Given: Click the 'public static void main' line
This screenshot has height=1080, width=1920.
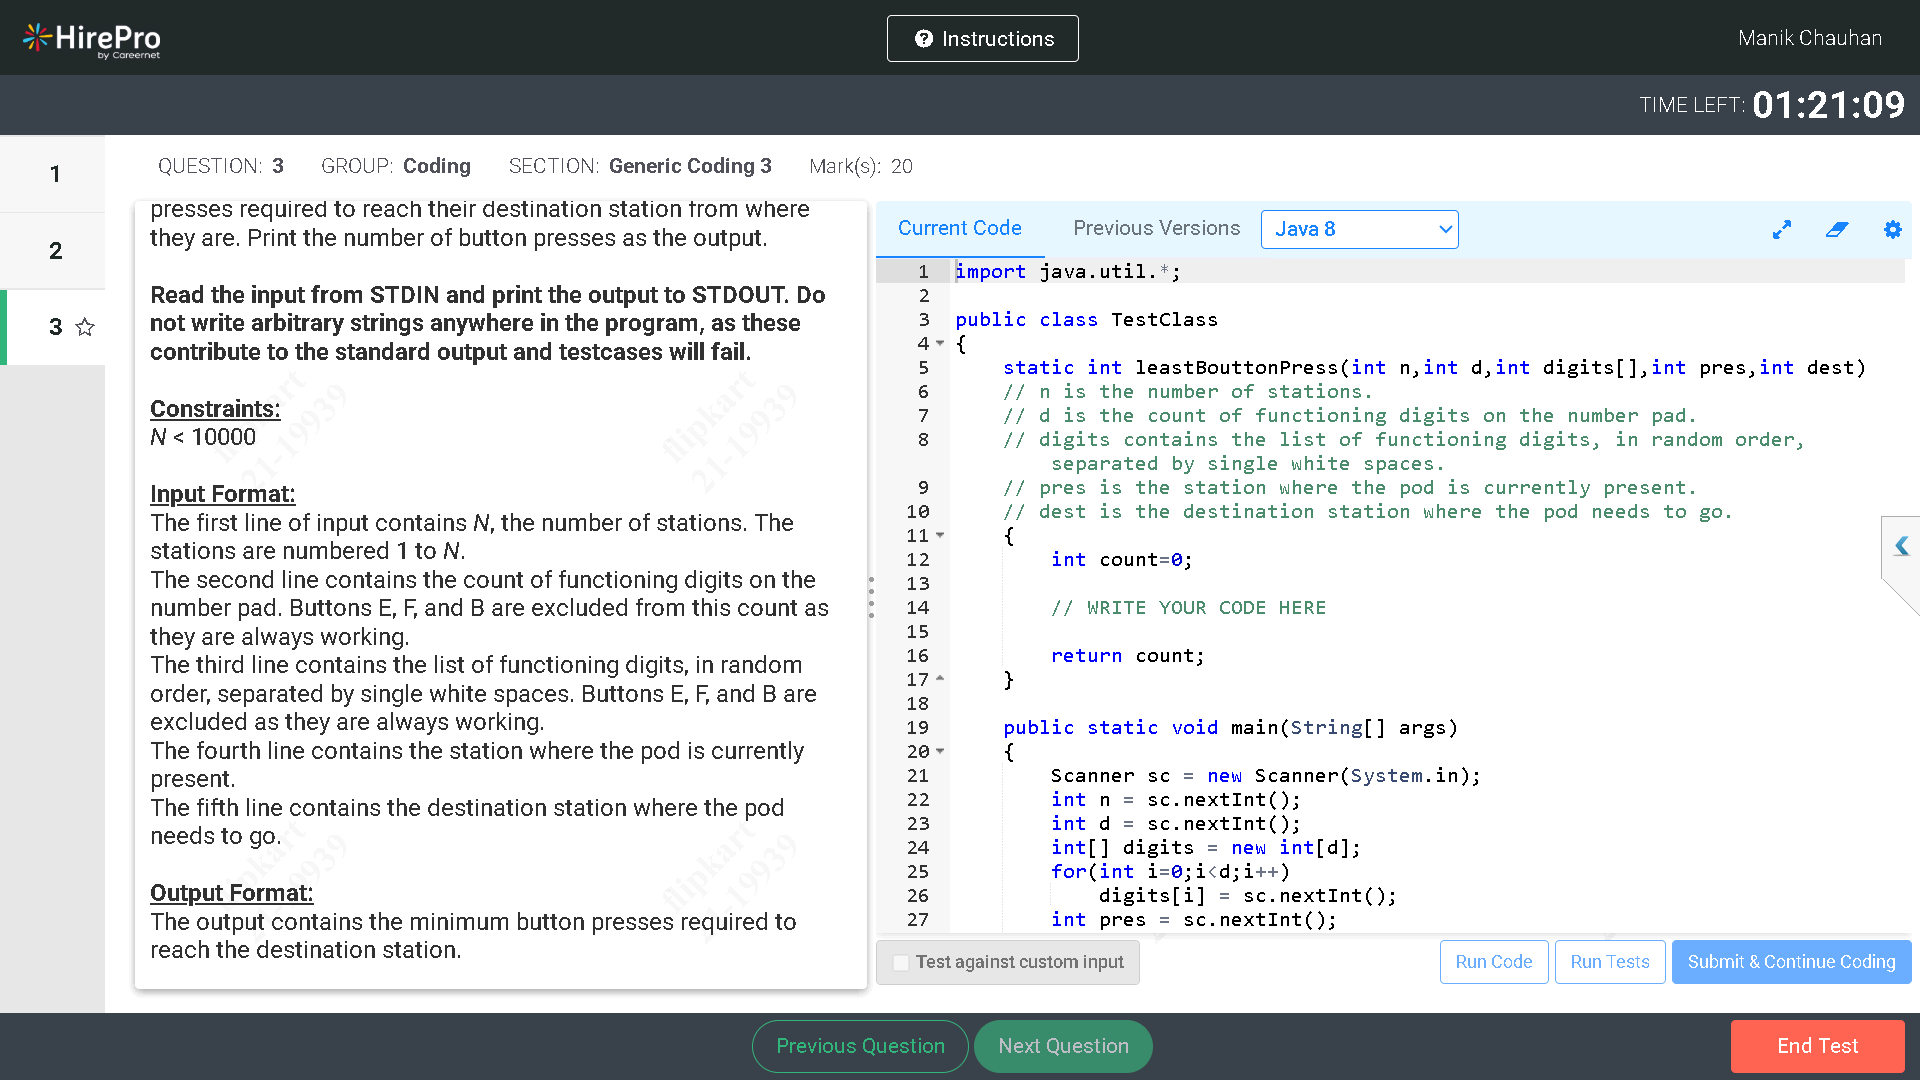Looking at the screenshot, I should click(x=1230, y=728).
